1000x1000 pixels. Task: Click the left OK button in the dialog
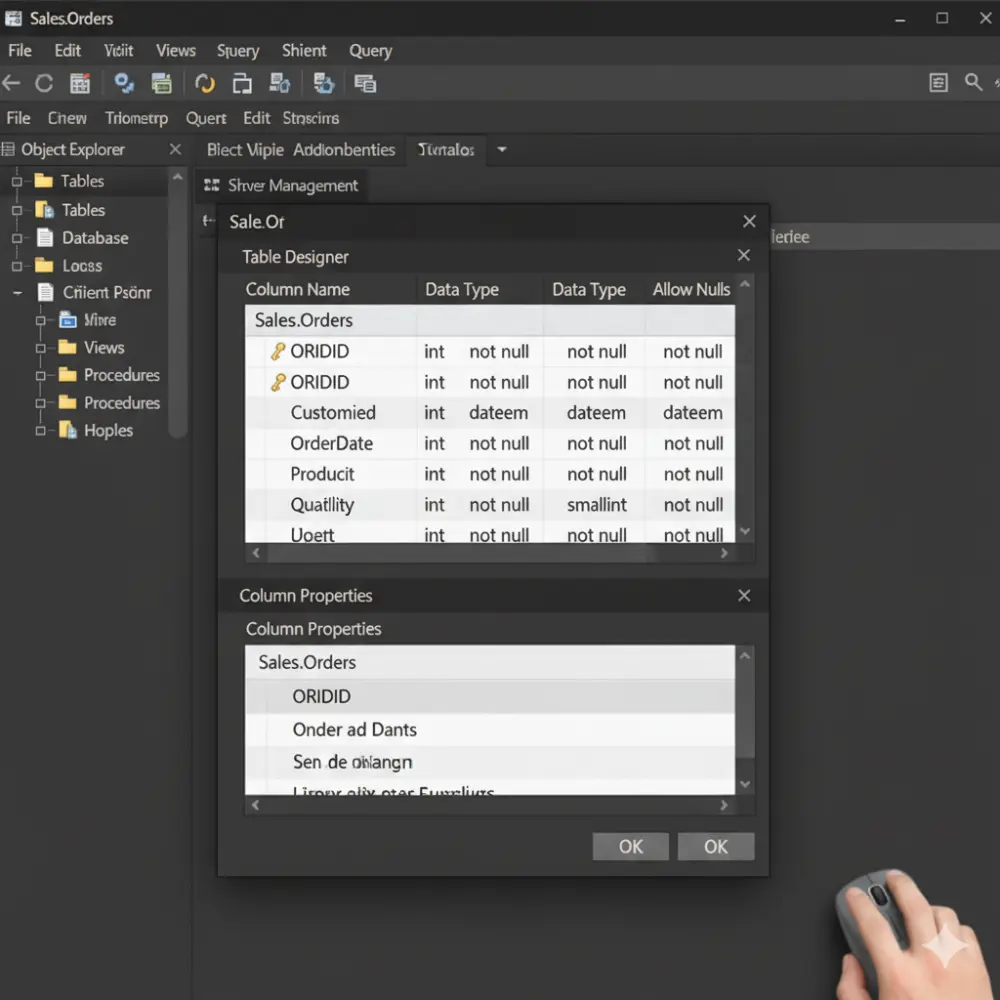630,846
